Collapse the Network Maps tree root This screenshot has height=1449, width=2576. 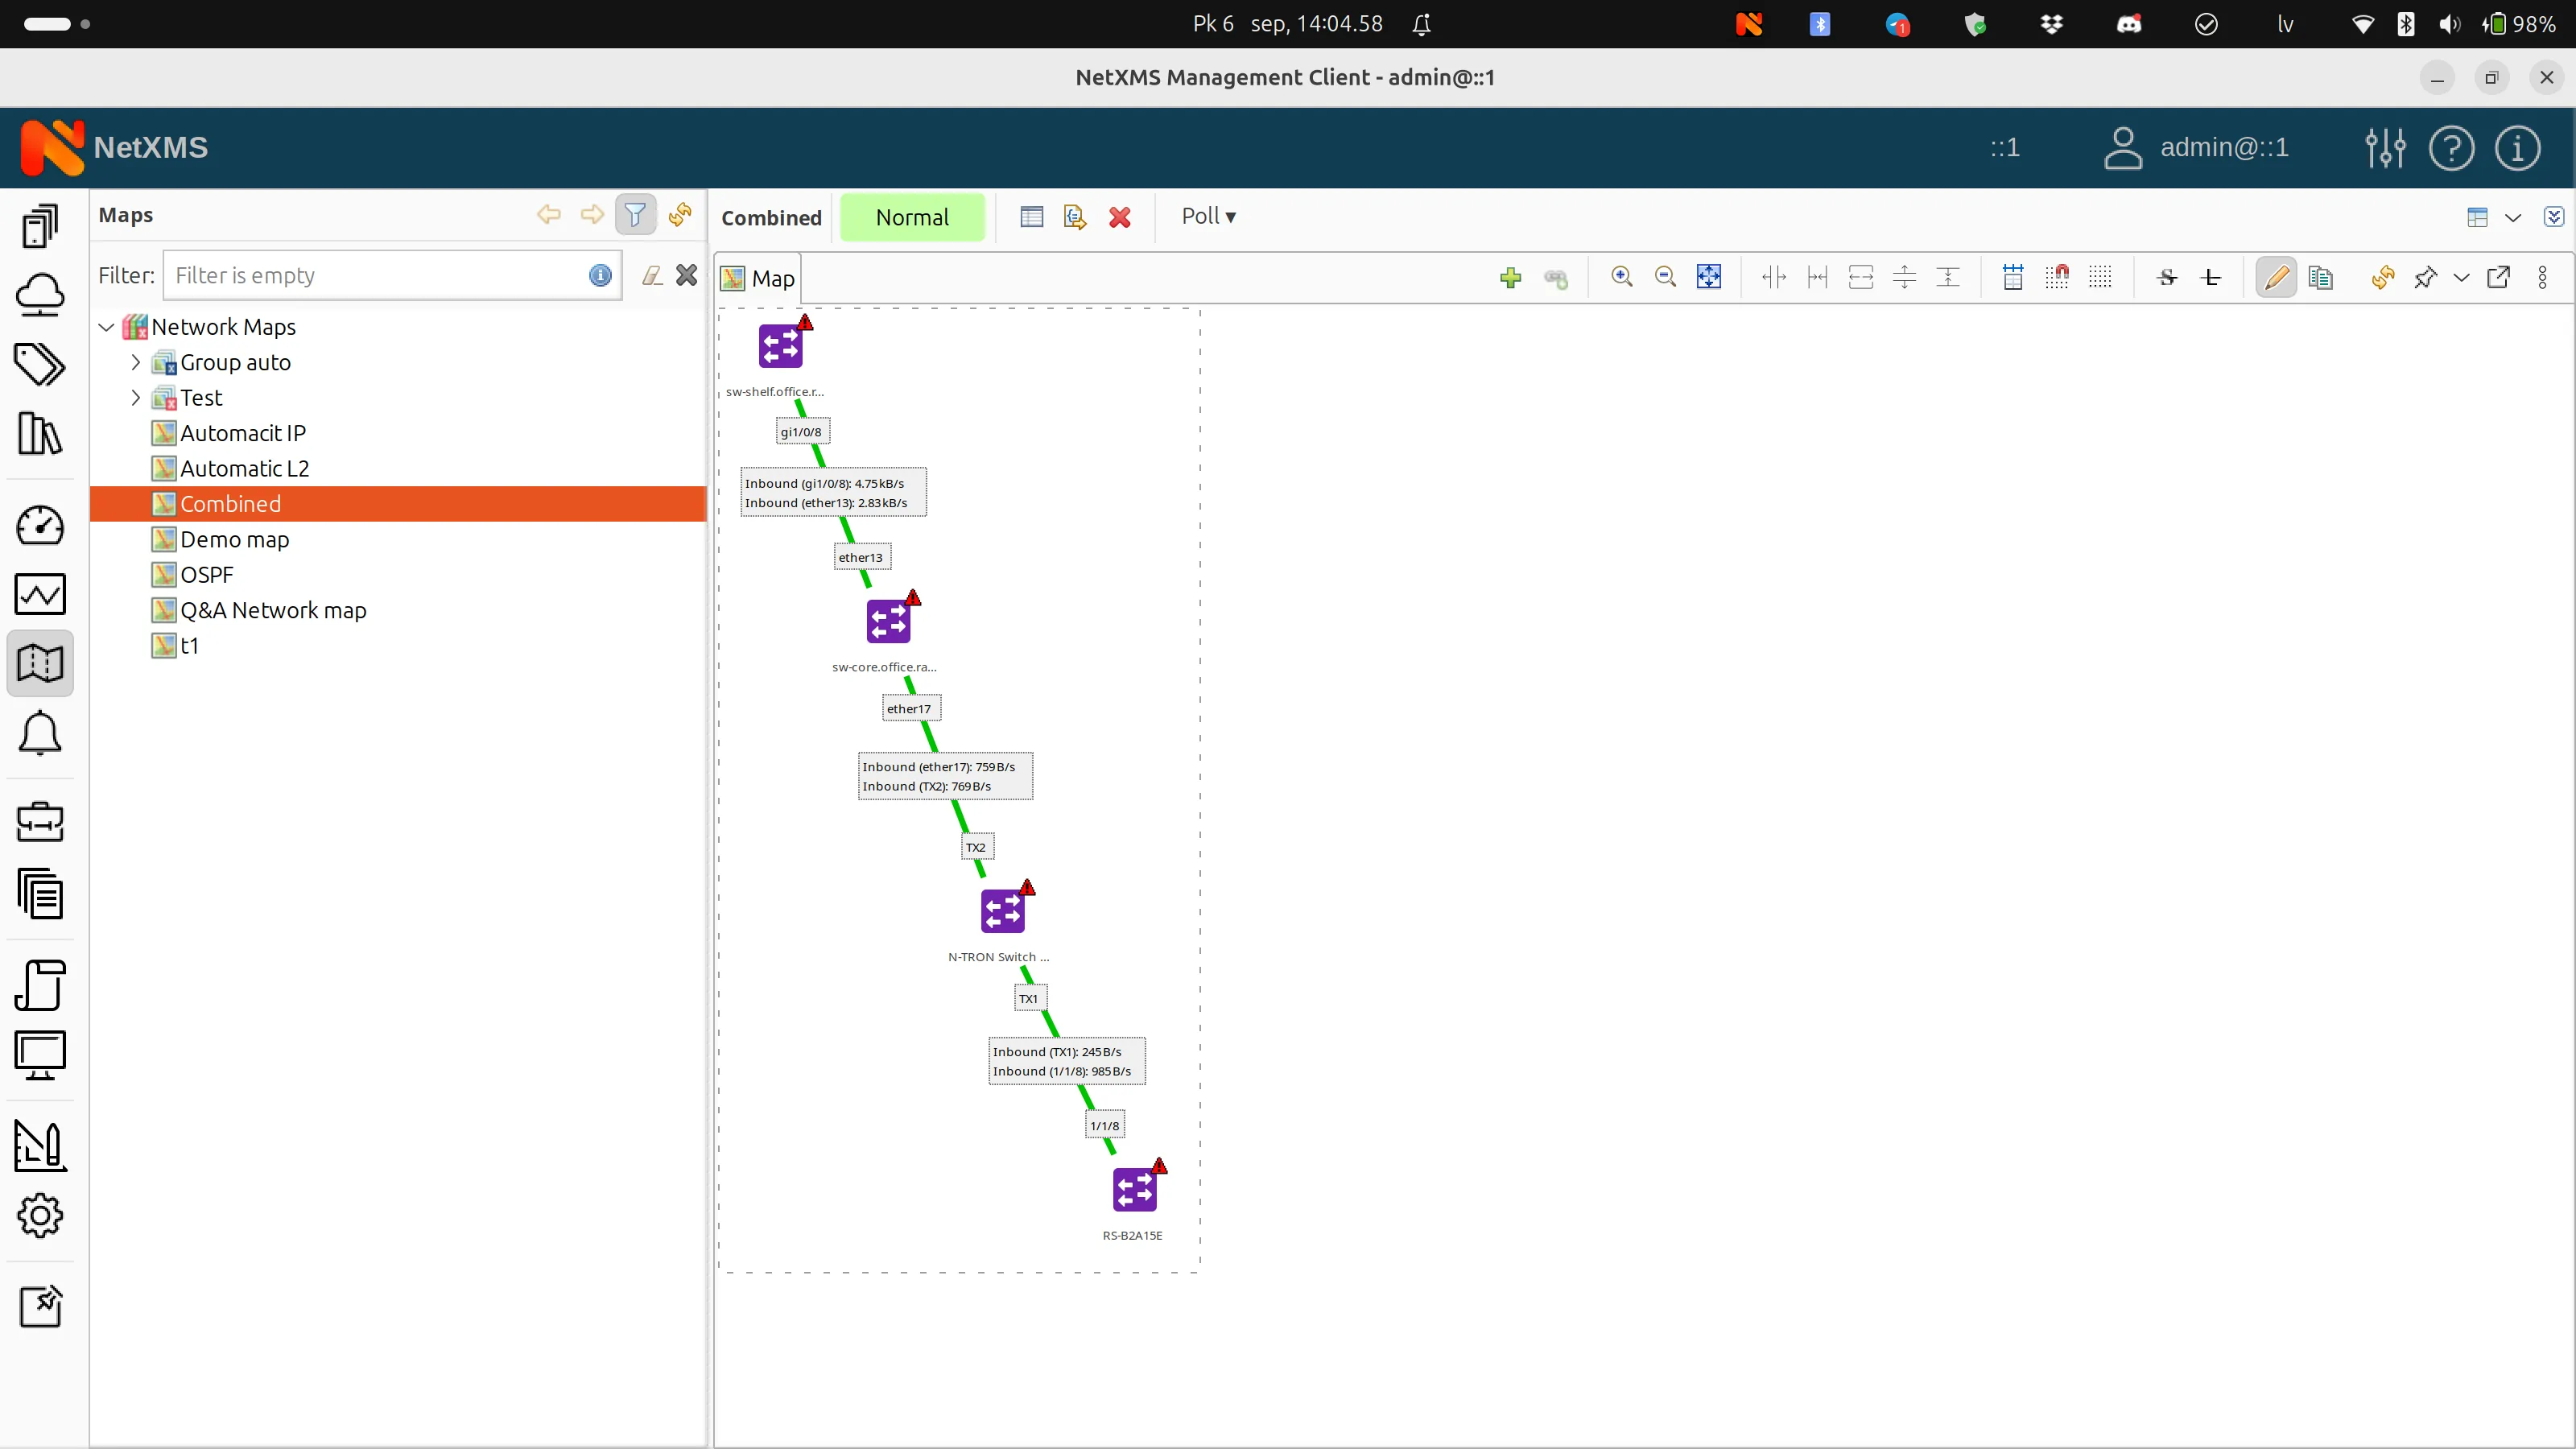click(105, 326)
